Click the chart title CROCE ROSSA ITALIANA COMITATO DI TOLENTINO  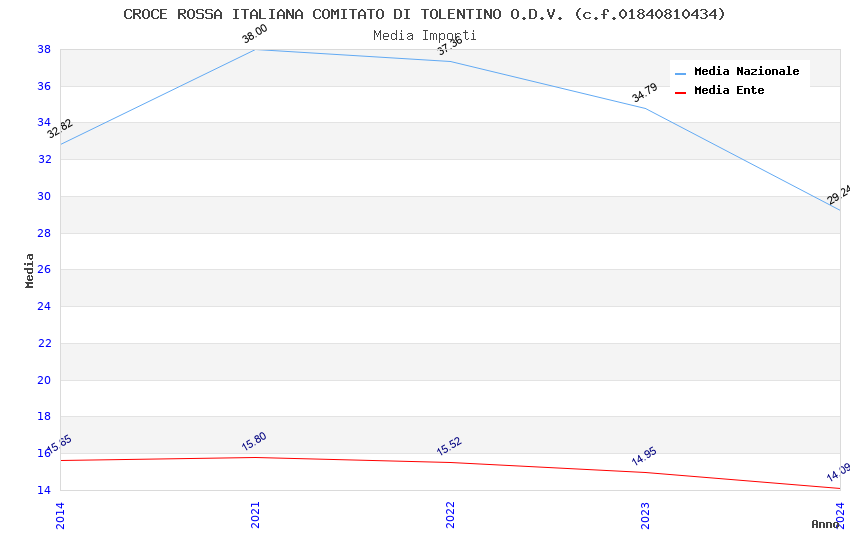coord(424,14)
